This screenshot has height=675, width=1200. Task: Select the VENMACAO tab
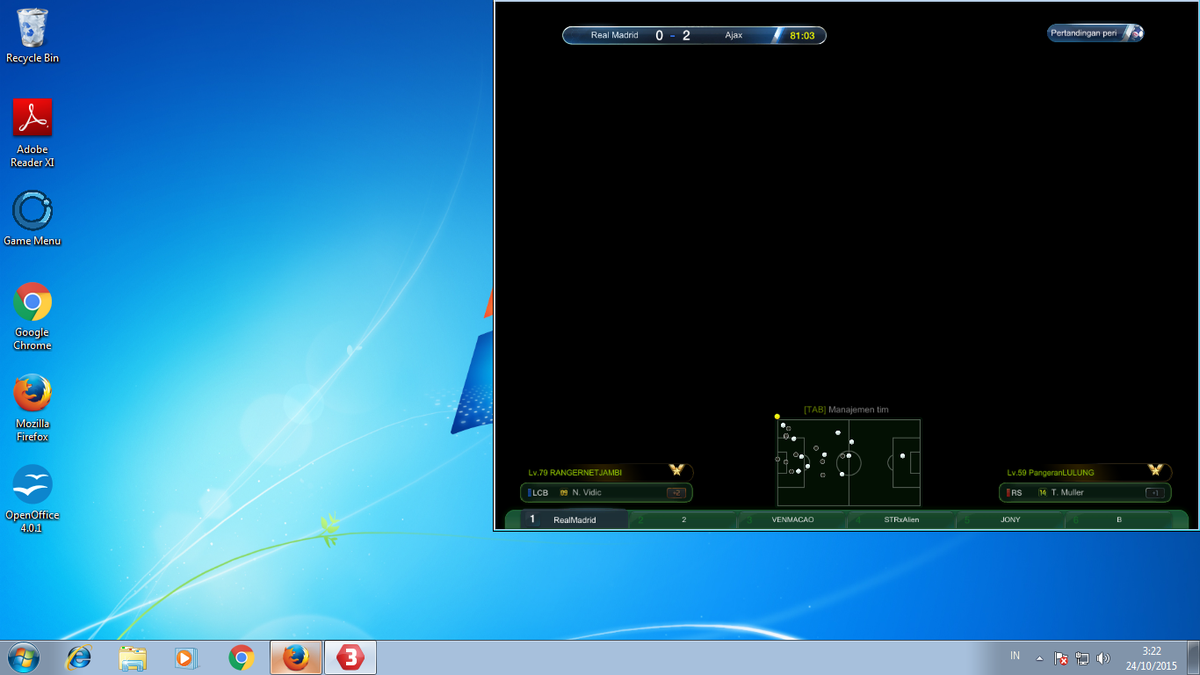(793, 520)
